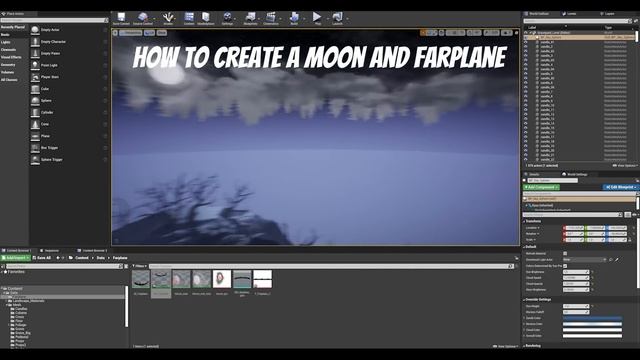Open the Cinematics toolbar icon
This screenshot has width=640, height=360.
[271, 17]
